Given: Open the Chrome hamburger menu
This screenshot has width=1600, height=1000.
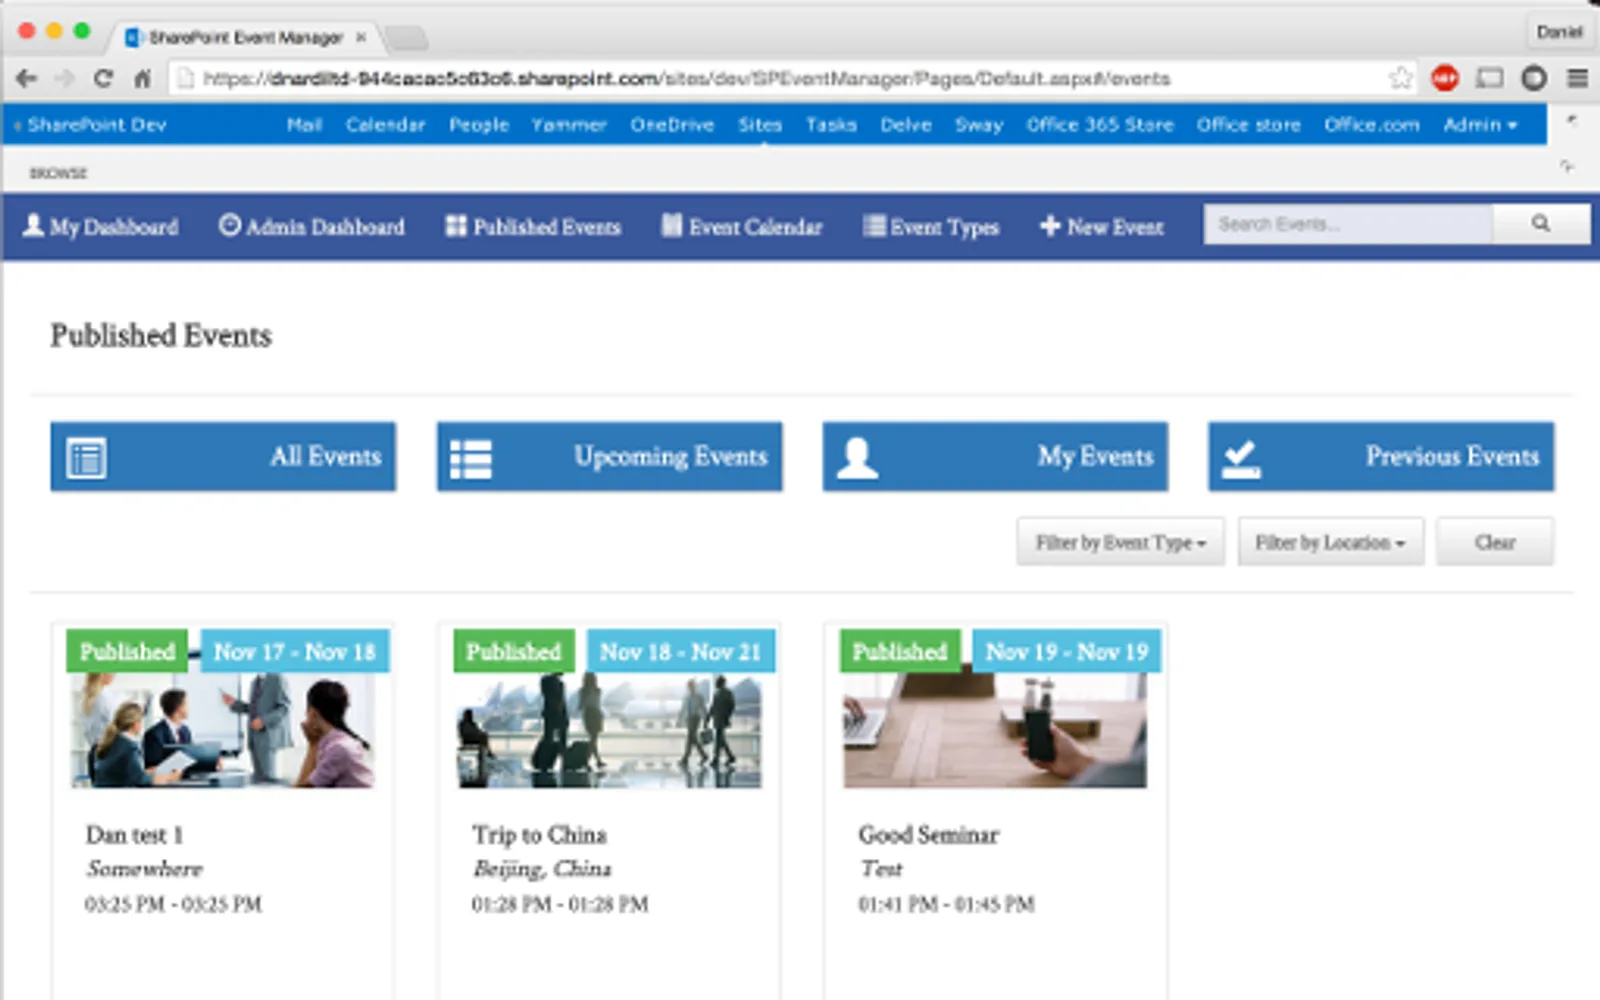Looking at the screenshot, I should [x=1577, y=78].
